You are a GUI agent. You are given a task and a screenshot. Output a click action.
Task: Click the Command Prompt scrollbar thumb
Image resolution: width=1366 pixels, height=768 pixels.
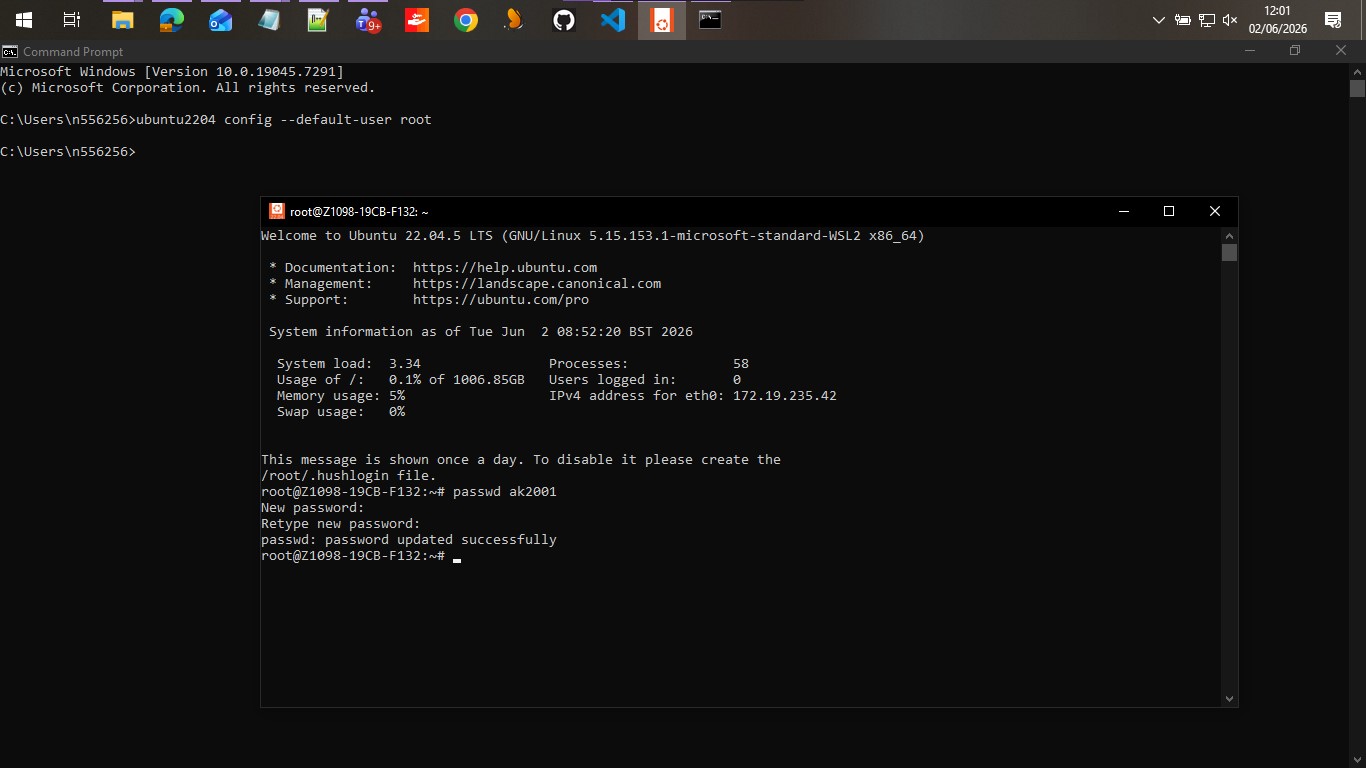tap(1357, 88)
